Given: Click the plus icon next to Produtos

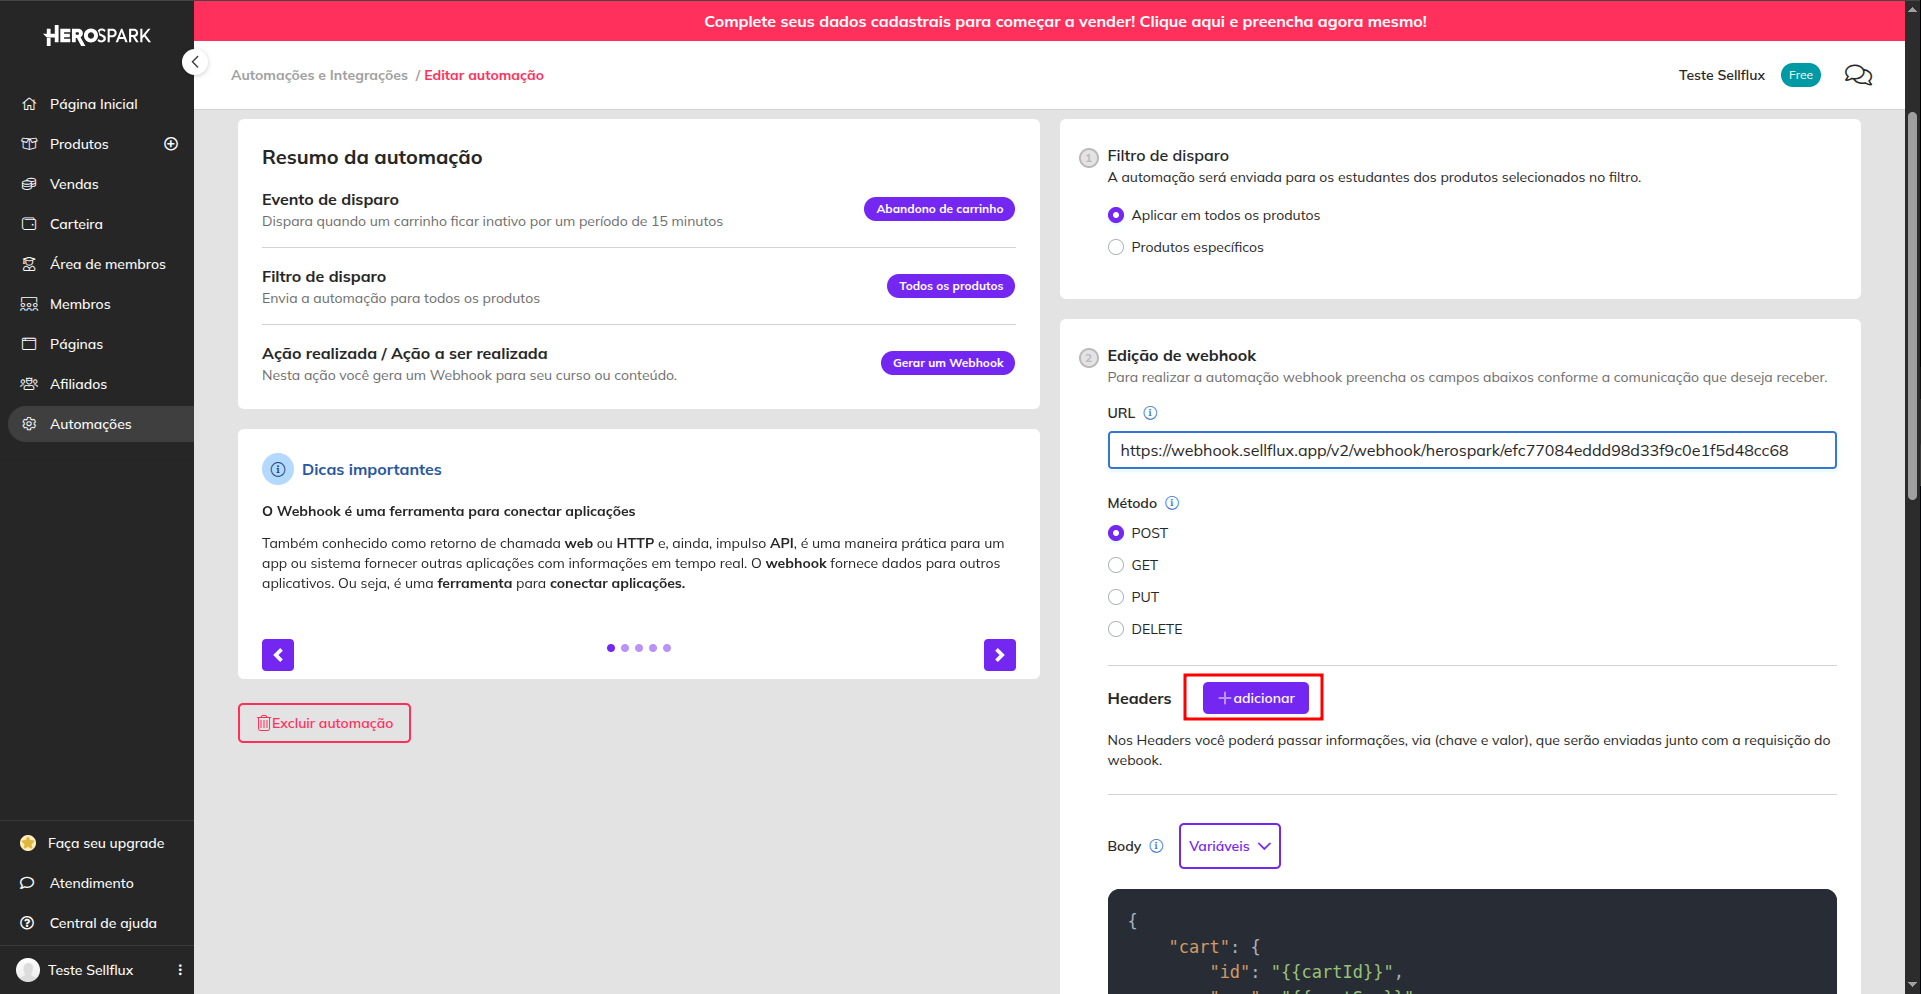Looking at the screenshot, I should (171, 144).
